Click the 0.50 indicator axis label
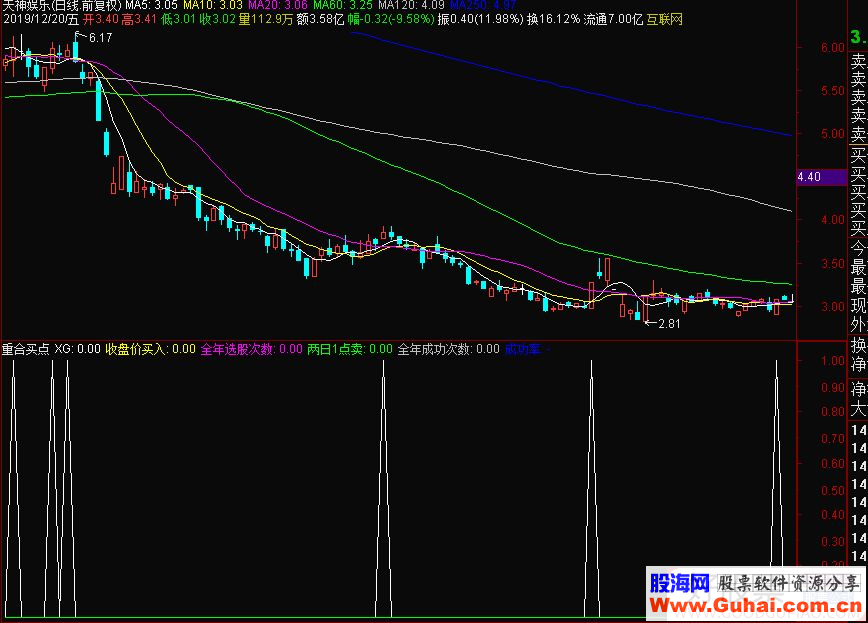Screen dimensions: 868x623 point(833,490)
